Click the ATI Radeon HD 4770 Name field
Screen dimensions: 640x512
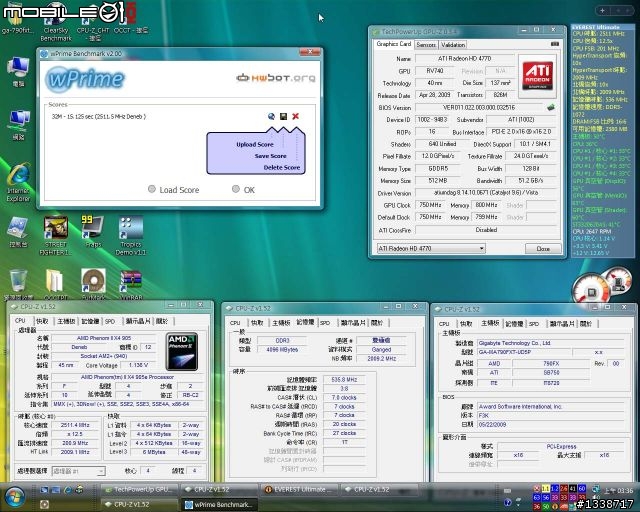coord(464,58)
